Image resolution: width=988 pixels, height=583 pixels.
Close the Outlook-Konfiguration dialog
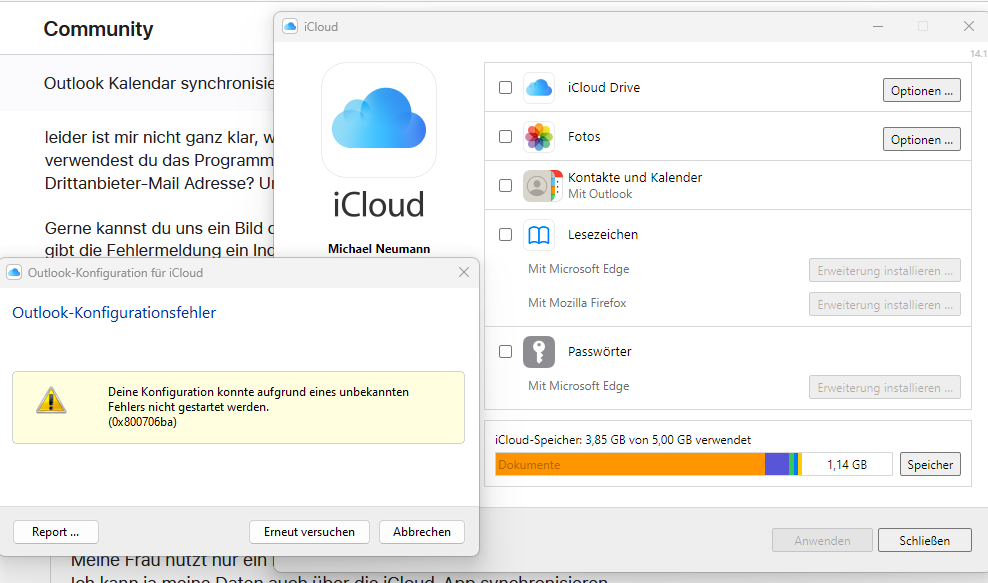tap(464, 272)
